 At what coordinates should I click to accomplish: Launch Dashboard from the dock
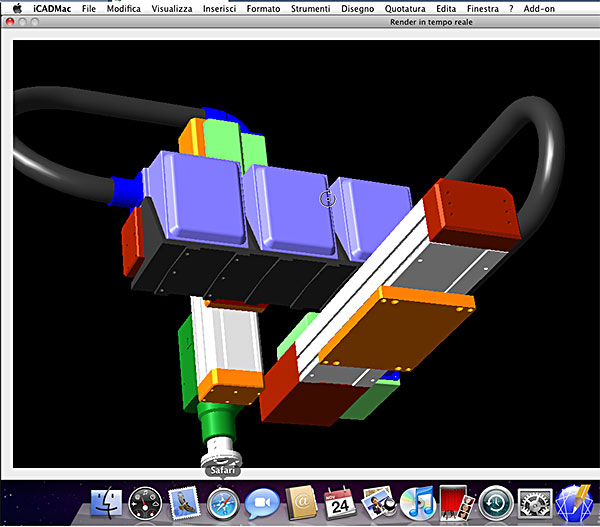[x=145, y=504]
